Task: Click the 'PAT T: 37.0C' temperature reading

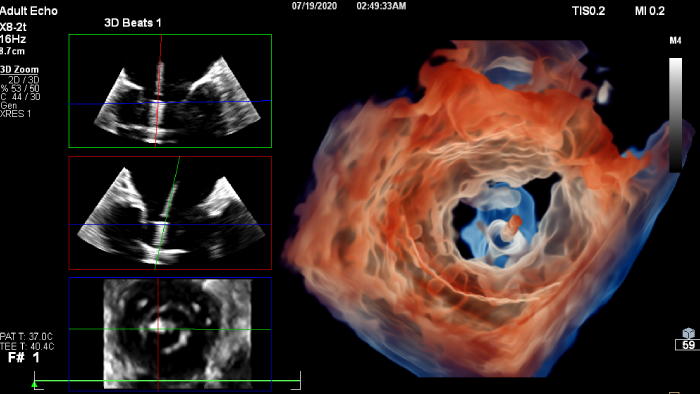Action: coord(26,336)
